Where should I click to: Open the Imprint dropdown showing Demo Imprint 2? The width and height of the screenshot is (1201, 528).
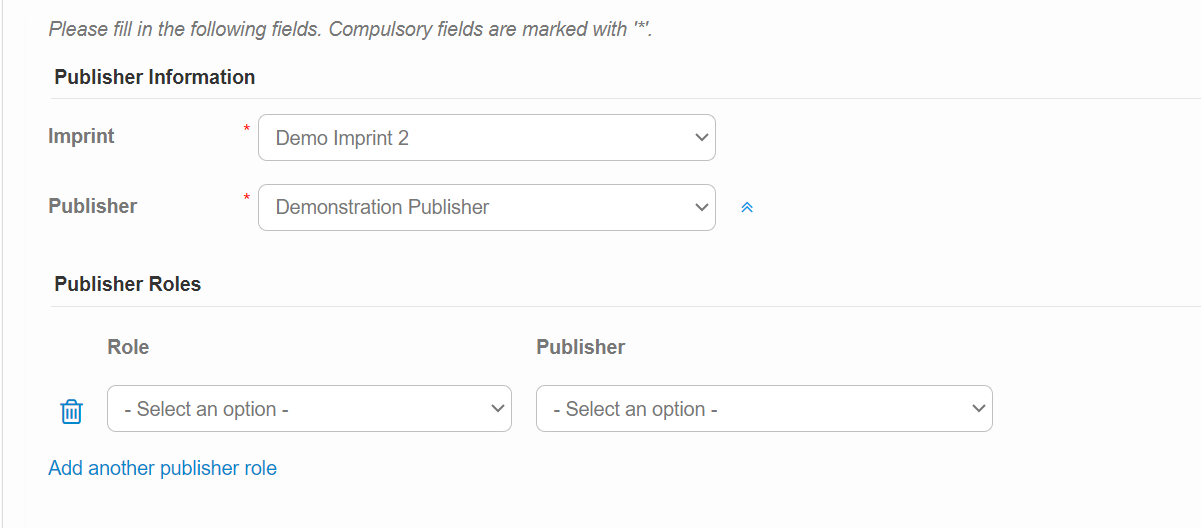point(487,138)
